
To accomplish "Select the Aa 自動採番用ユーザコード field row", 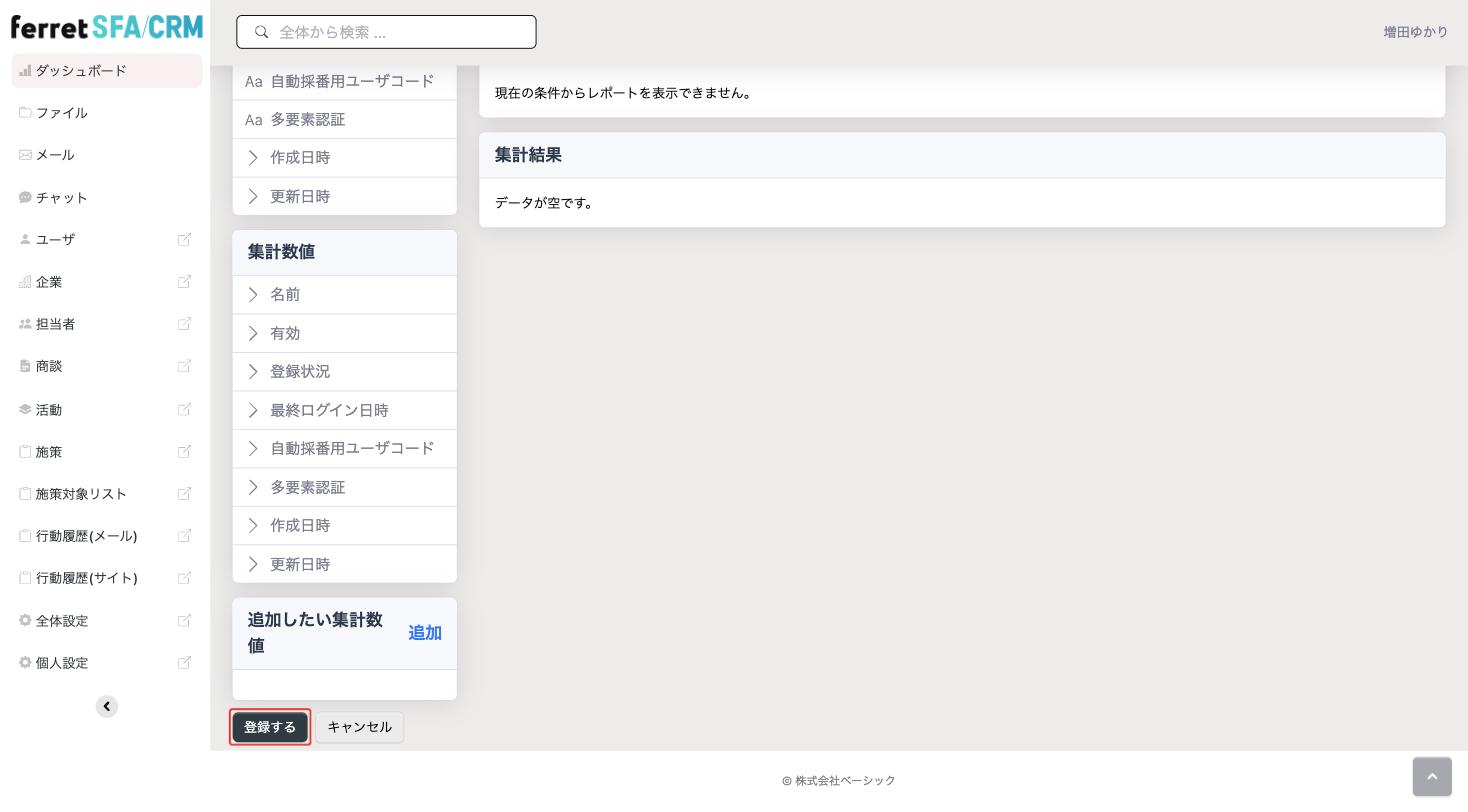I will pos(344,81).
